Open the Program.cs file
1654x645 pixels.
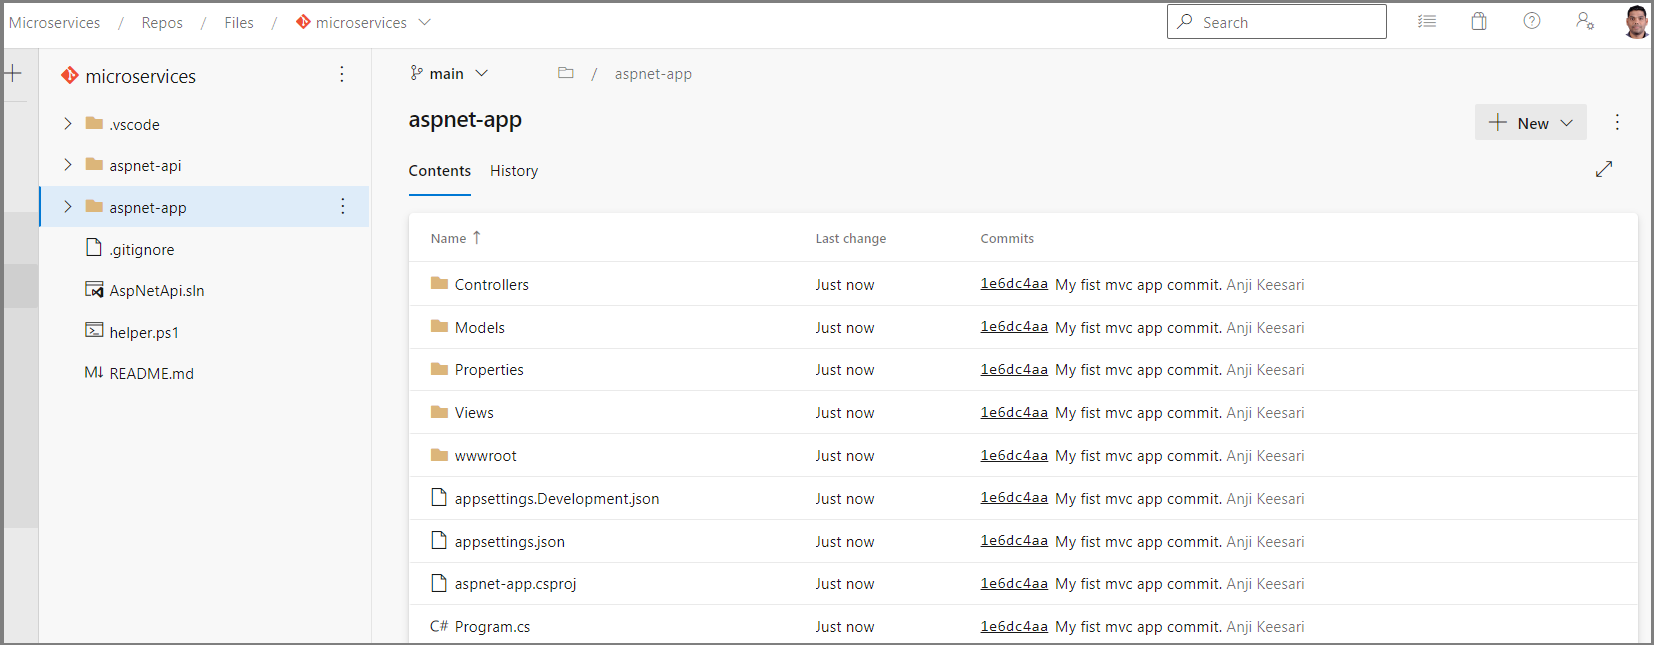point(492,627)
